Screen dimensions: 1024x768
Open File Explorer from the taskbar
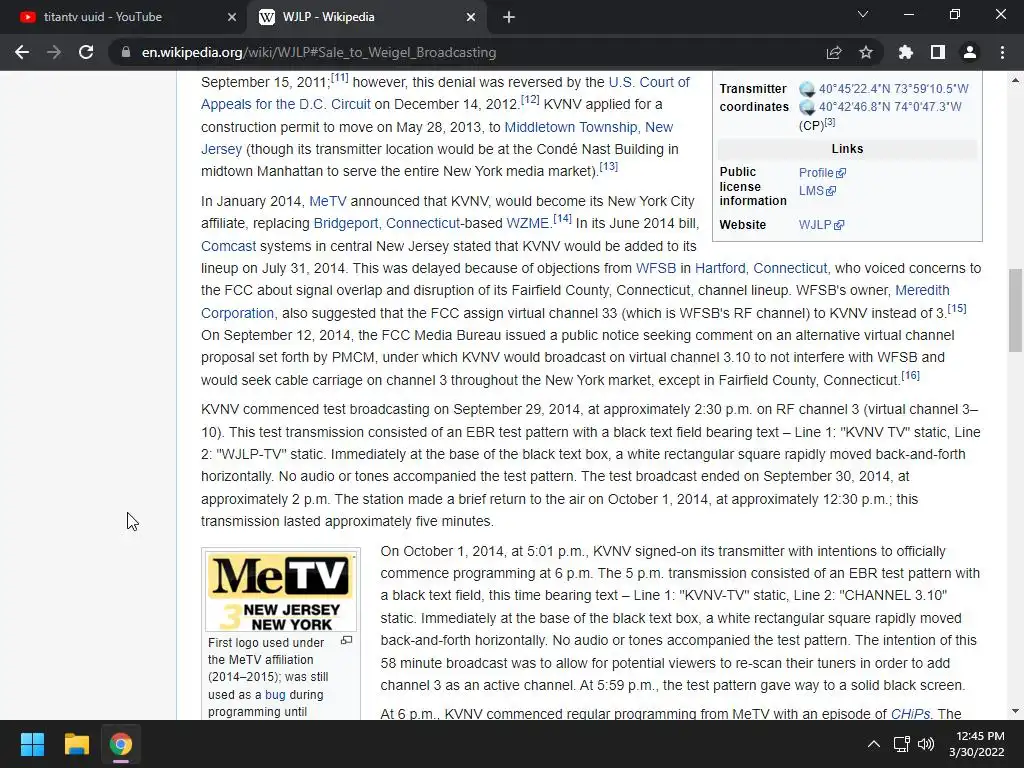tap(76, 744)
